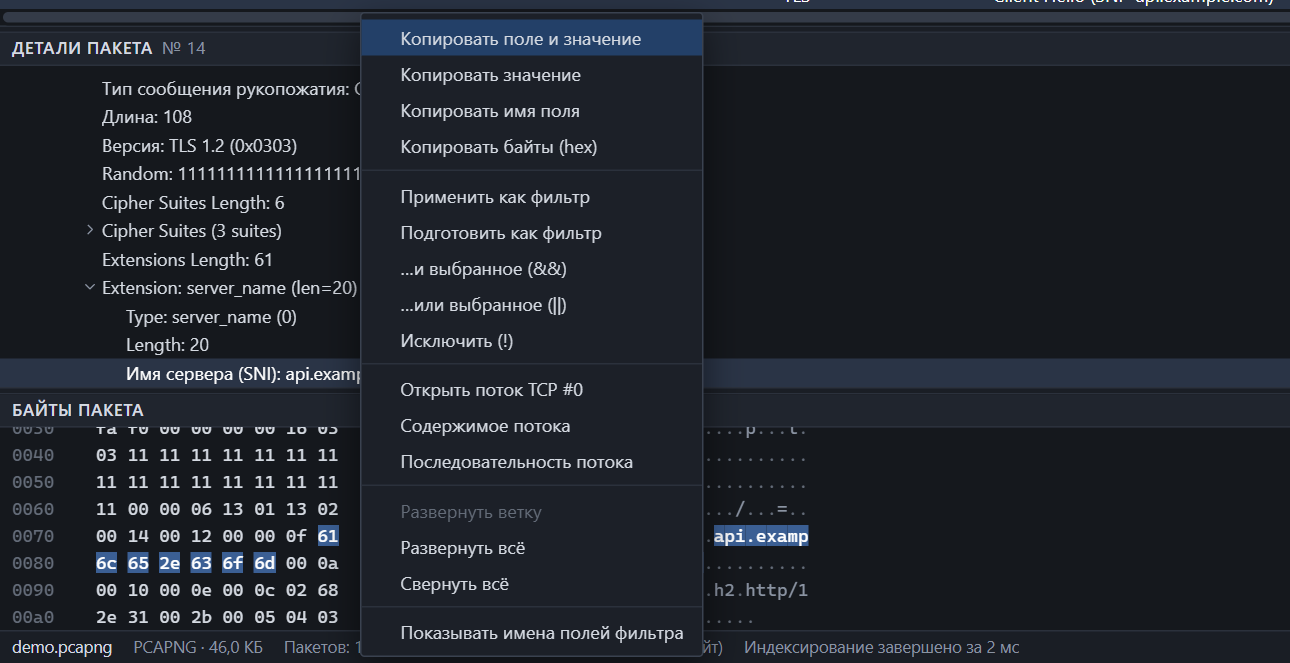Screen dimensions: 1290x663
Task: Click 'Индексирование завершено за 2 мс' status text
Action: (x=882, y=647)
